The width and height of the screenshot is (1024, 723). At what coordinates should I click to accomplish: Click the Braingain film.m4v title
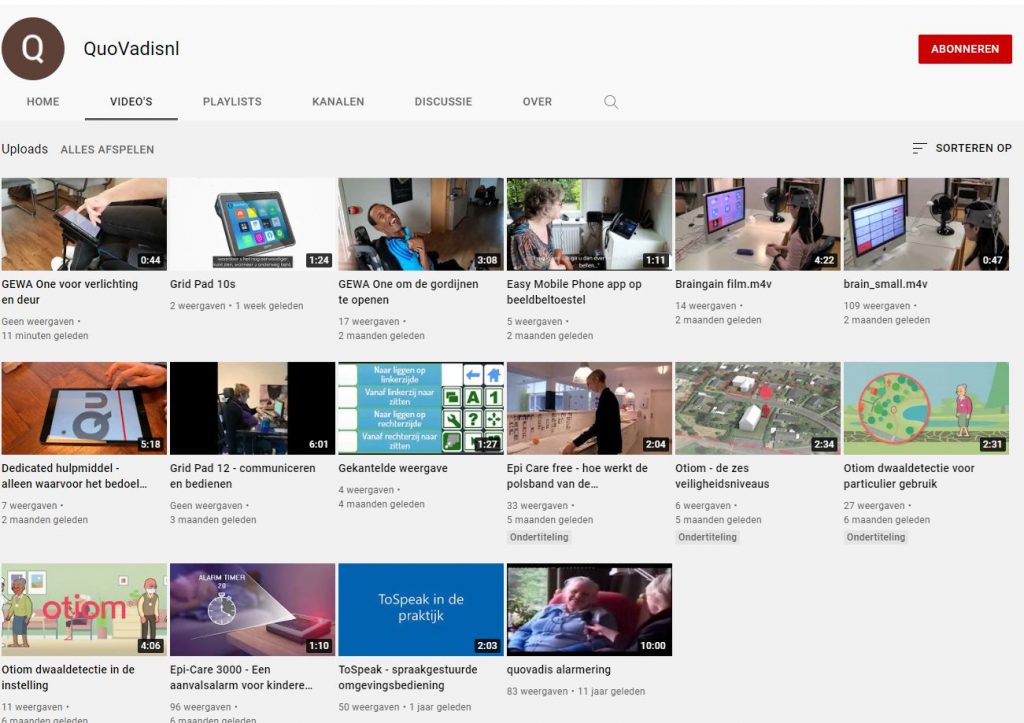[724, 284]
